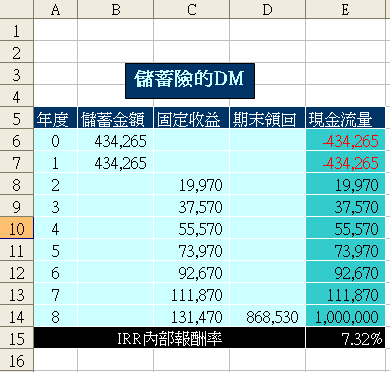
Task: Select the year 0 cell
Action: tap(55, 140)
